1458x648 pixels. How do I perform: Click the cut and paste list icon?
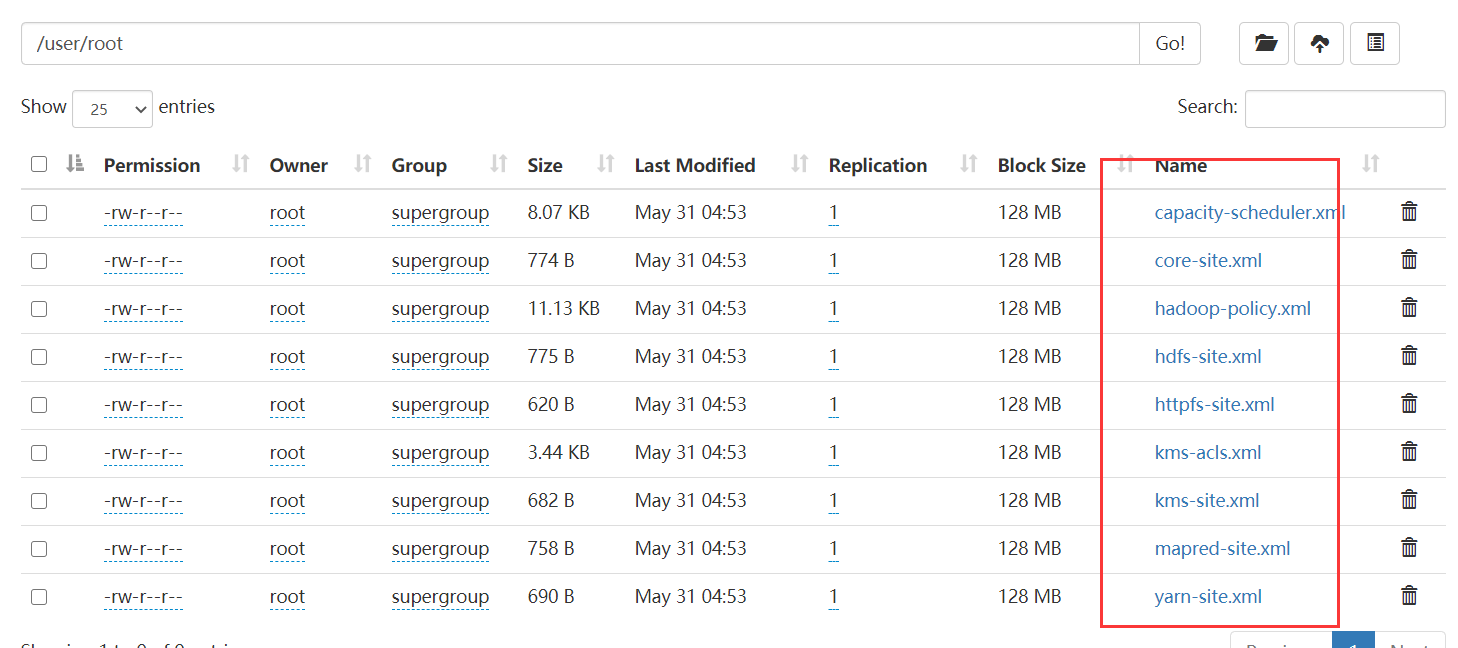coord(1375,44)
